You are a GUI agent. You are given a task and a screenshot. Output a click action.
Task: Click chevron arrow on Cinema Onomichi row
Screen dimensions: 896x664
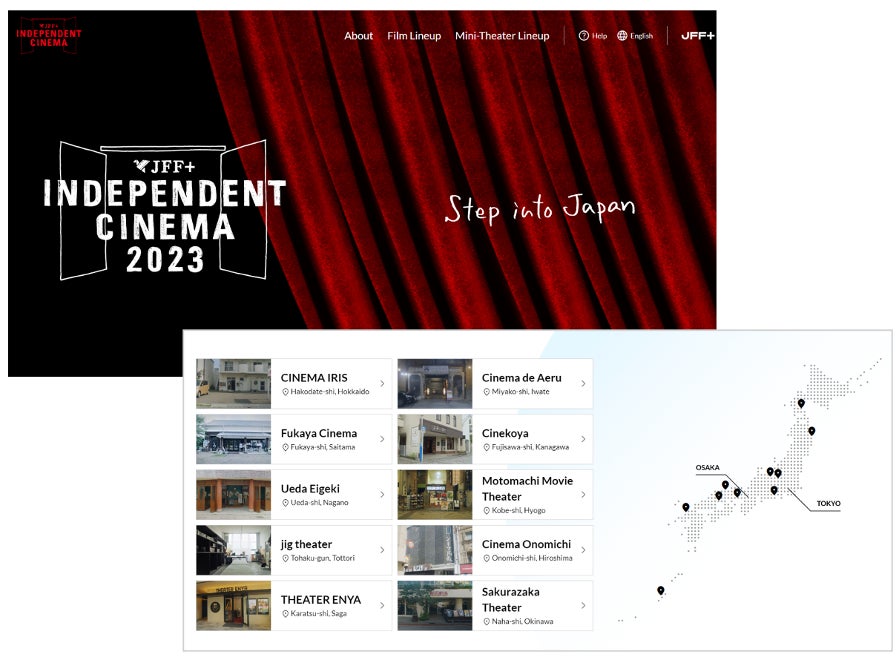pos(583,550)
